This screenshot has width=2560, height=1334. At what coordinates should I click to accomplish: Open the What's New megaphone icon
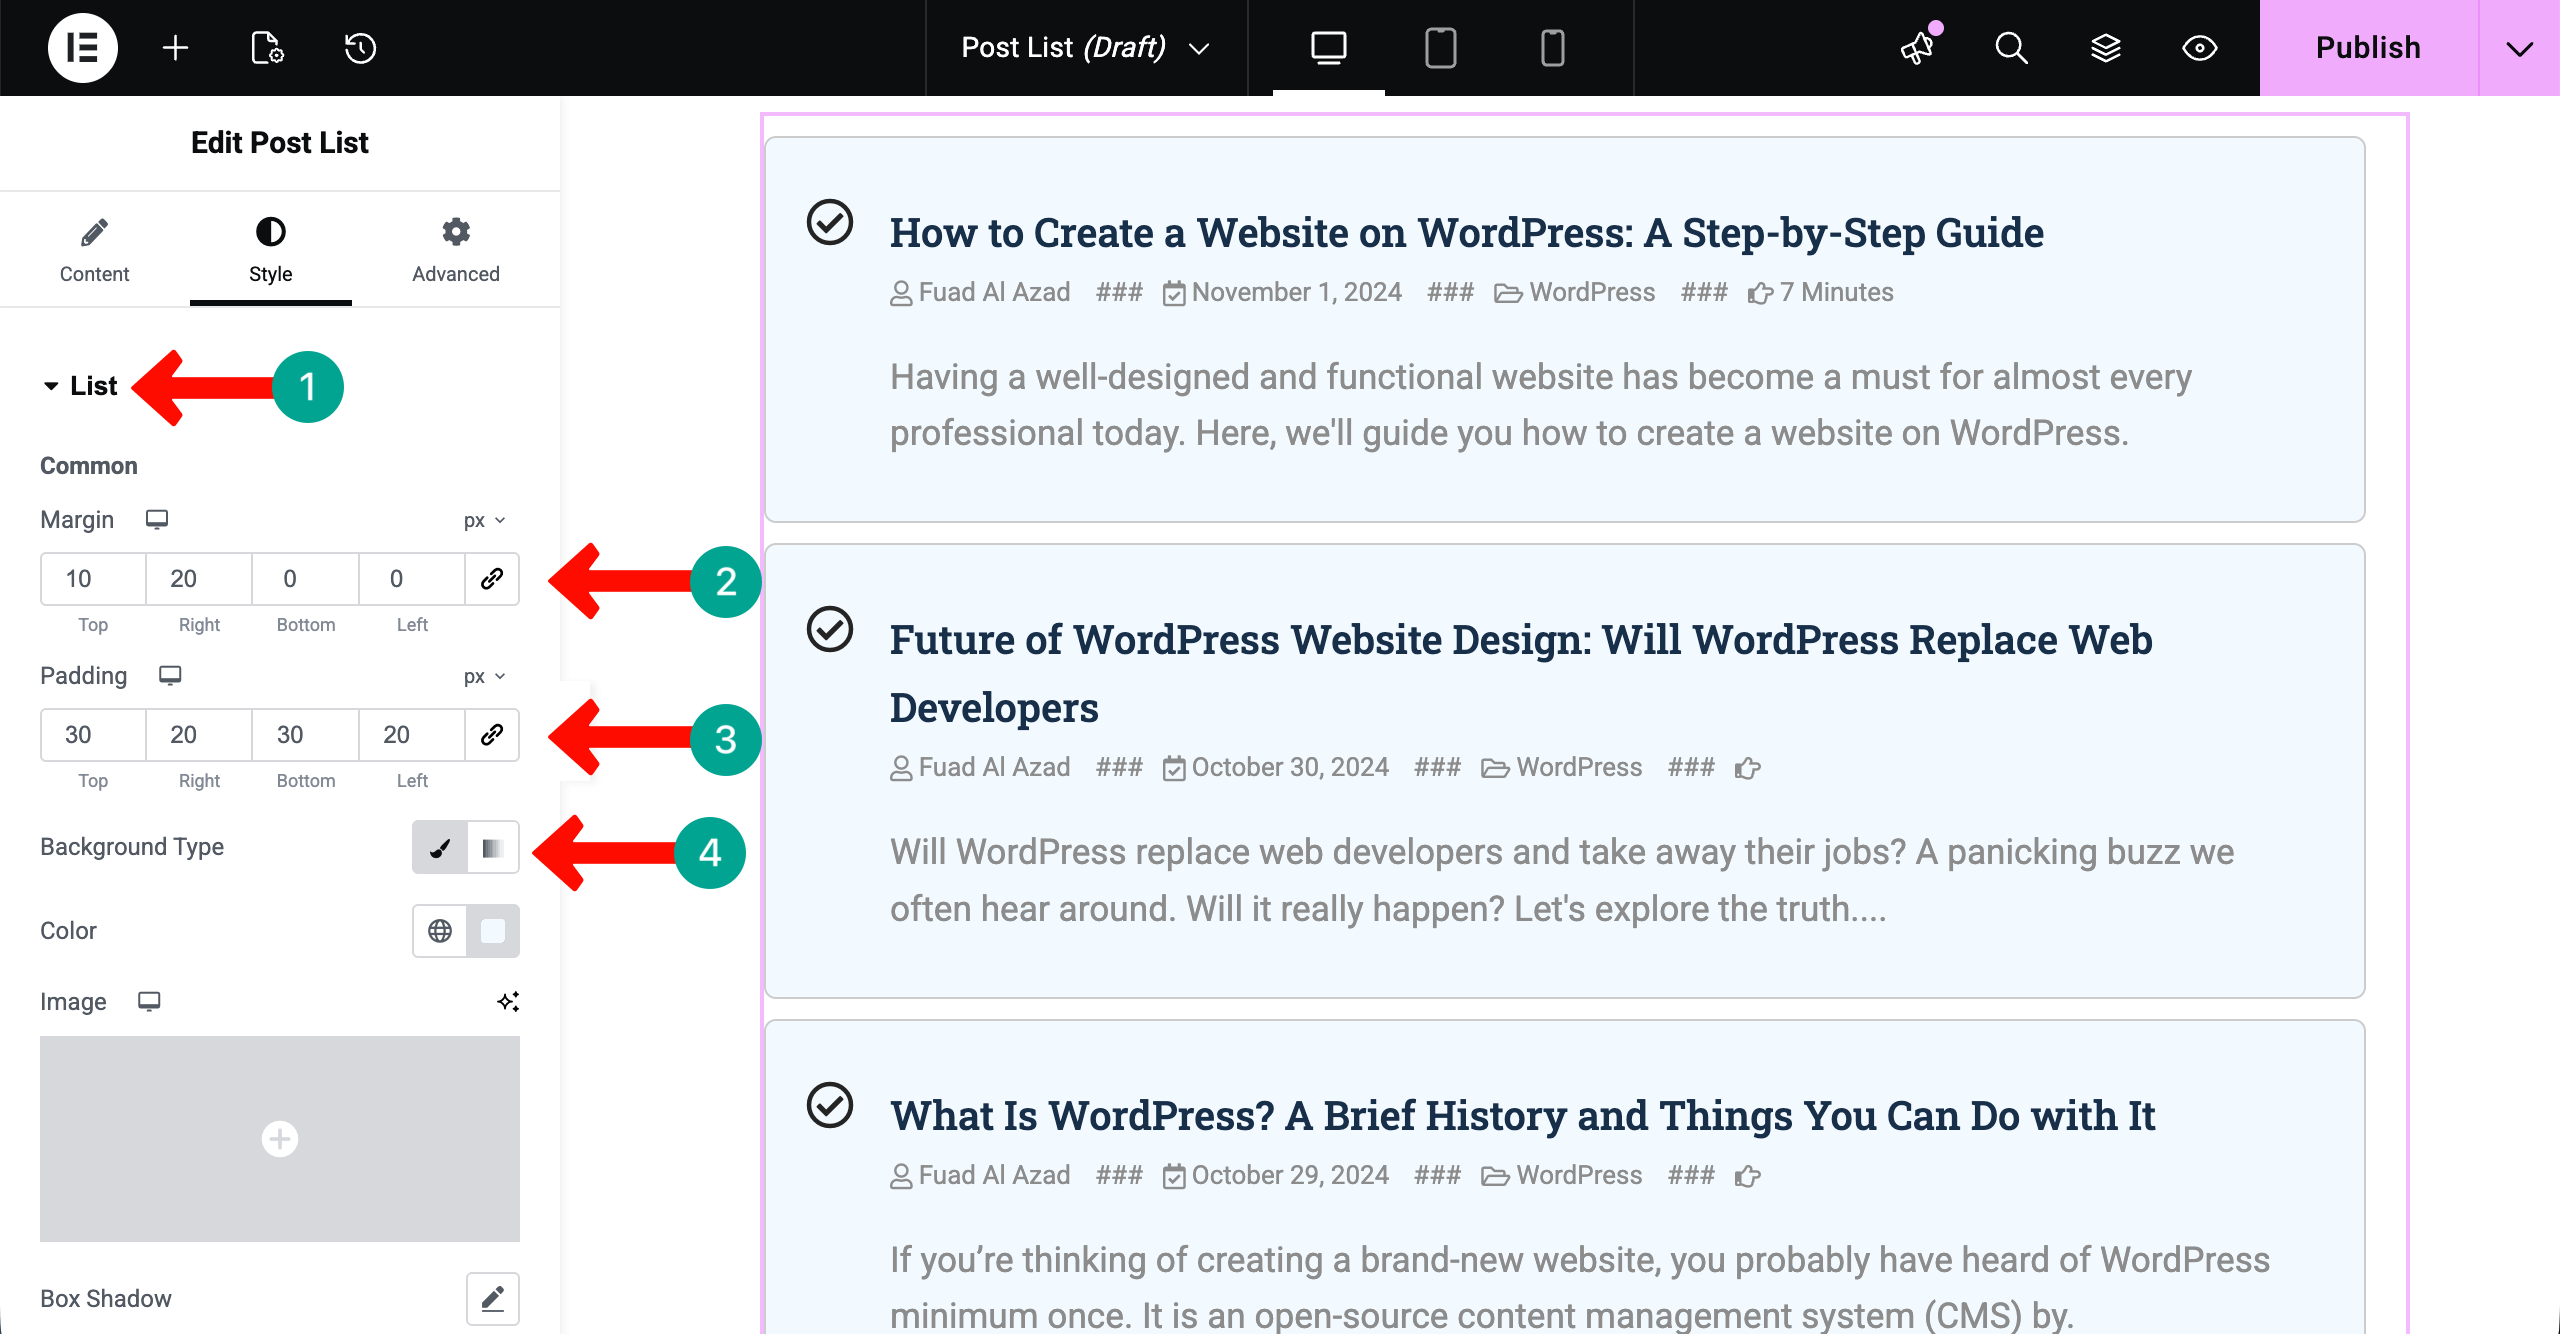[1917, 48]
